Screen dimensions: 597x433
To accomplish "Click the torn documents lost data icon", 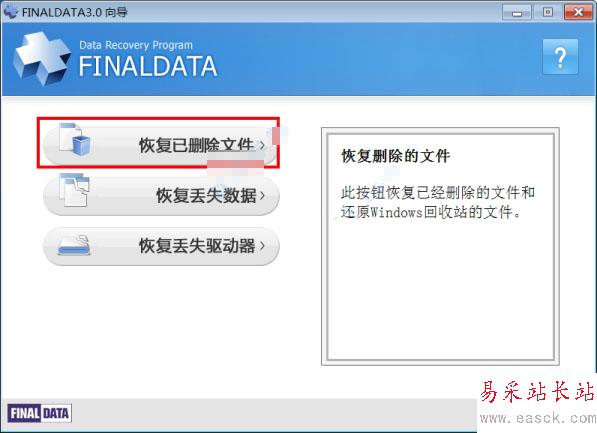I will coord(74,190).
